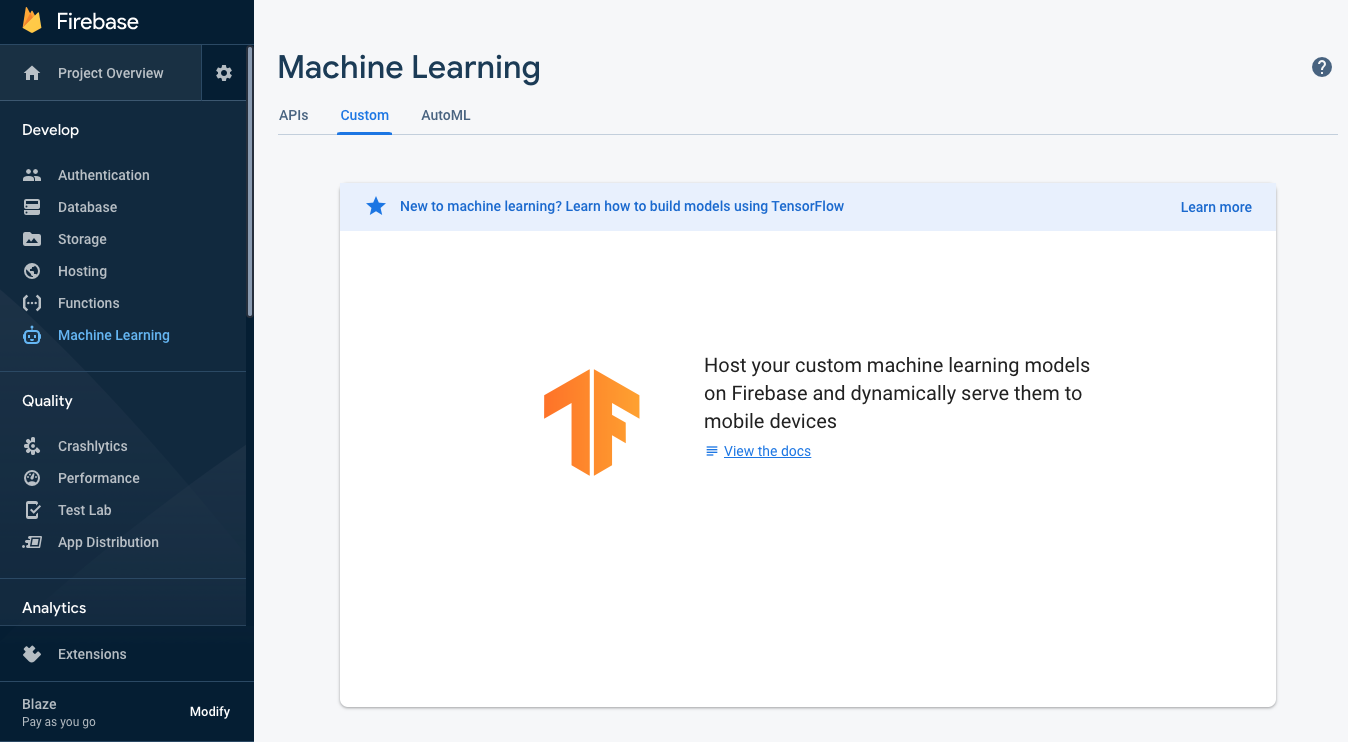Click the Performance gauge icon
The width and height of the screenshot is (1348, 742).
[32, 478]
